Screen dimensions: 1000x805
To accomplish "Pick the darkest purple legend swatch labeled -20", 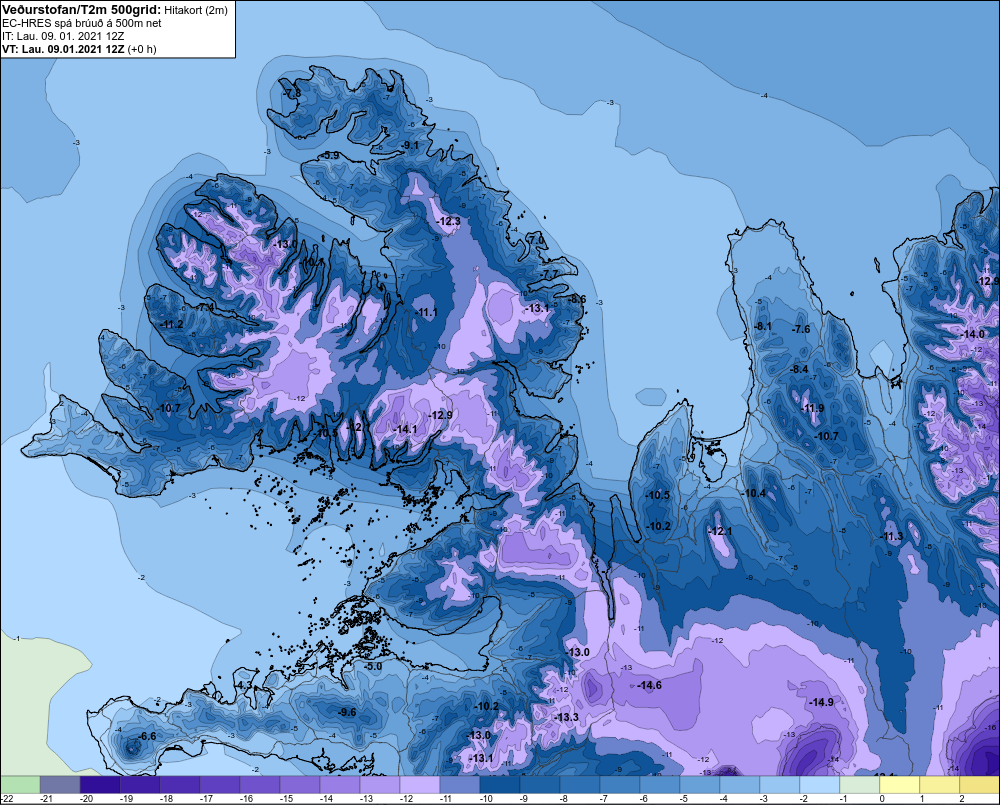I will [x=100, y=784].
